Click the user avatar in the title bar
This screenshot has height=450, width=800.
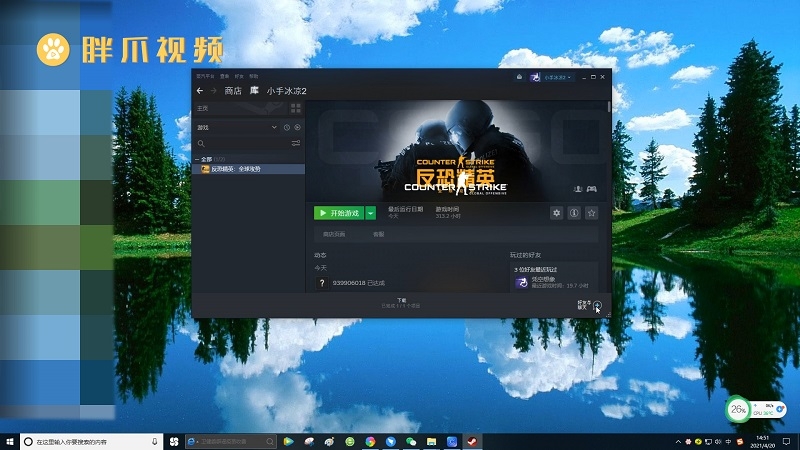click(535, 77)
